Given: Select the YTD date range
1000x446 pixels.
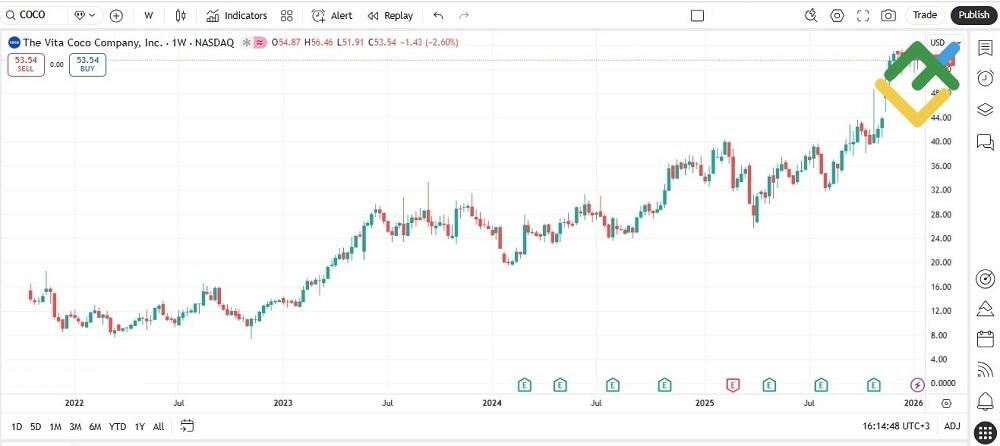Looking at the screenshot, I should point(117,426).
